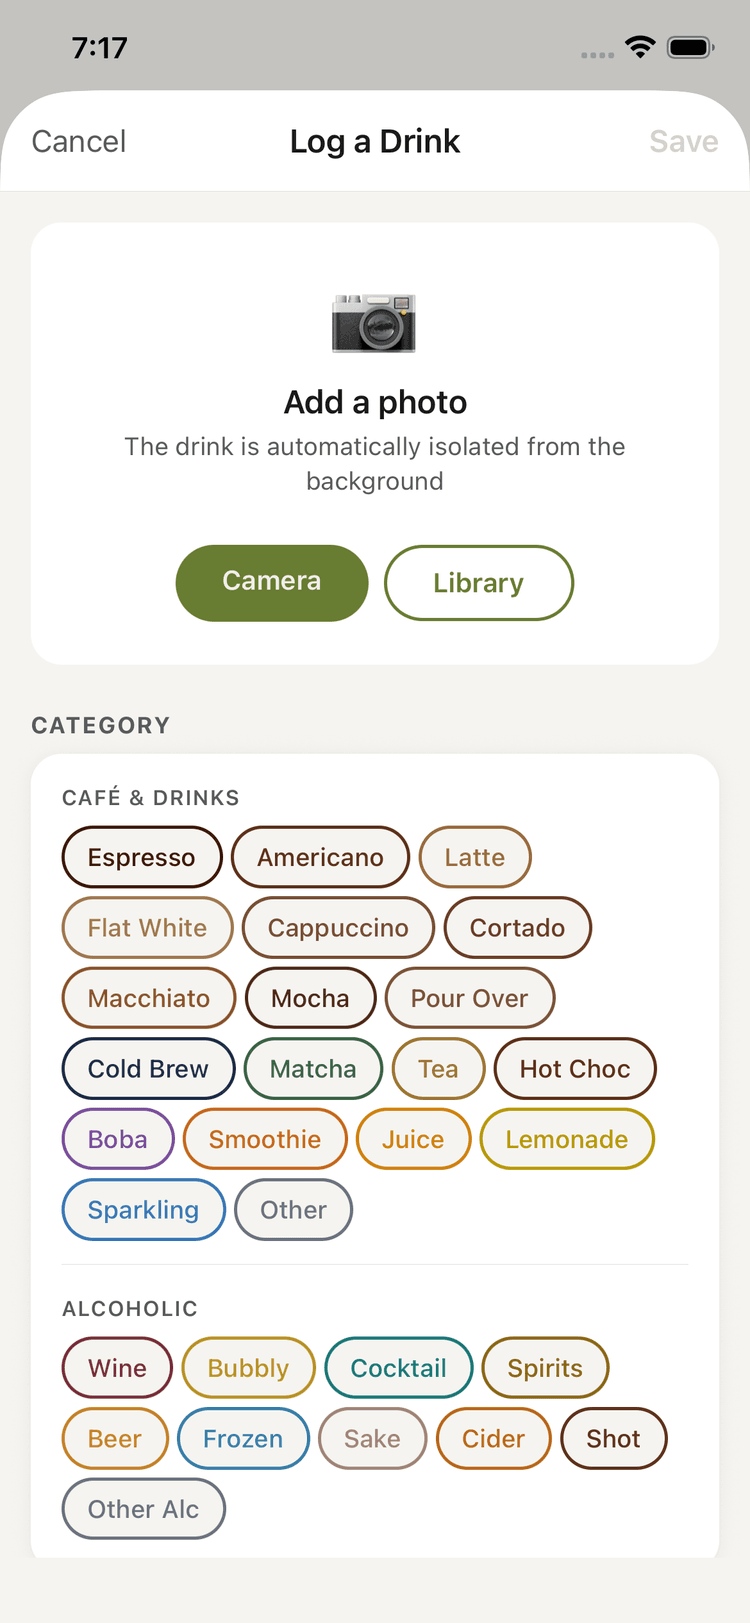Viewport: 750px width, 1623px height.
Task: Select the Cocktail chip
Action: (399, 1368)
